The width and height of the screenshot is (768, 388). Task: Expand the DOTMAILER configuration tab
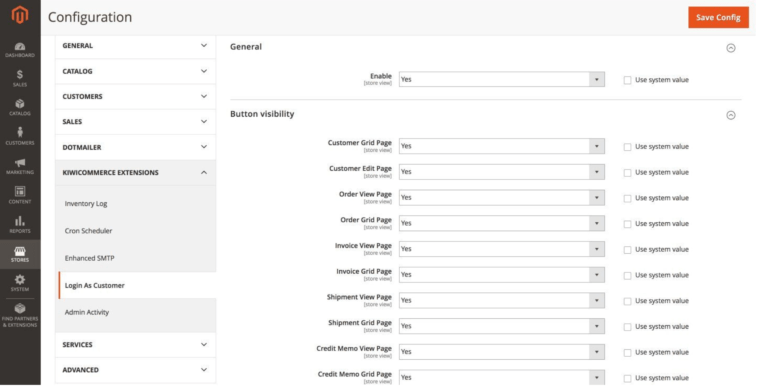(135, 147)
